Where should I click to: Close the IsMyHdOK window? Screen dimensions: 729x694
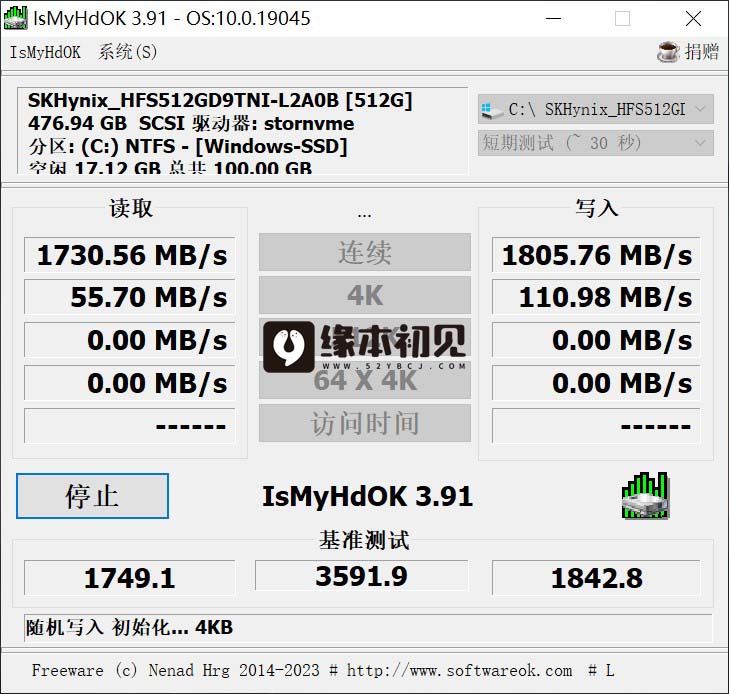[x=693, y=19]
